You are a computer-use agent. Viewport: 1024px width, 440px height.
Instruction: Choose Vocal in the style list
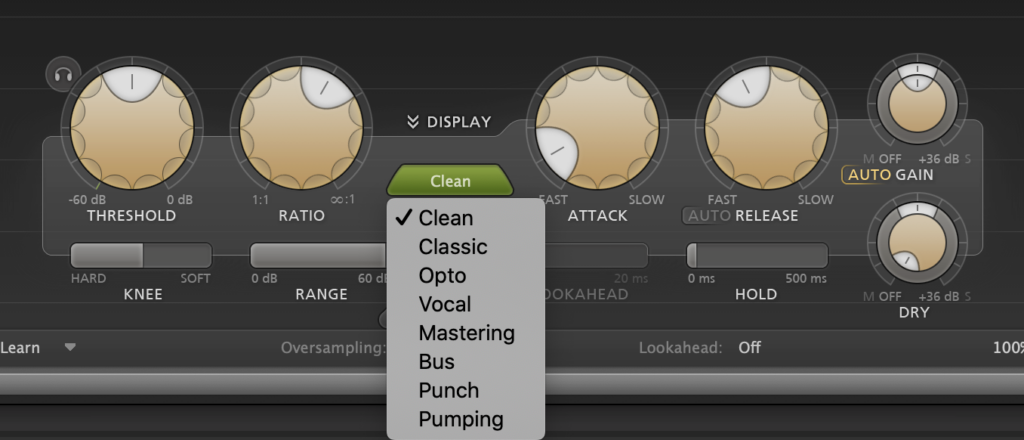[445, 304]
